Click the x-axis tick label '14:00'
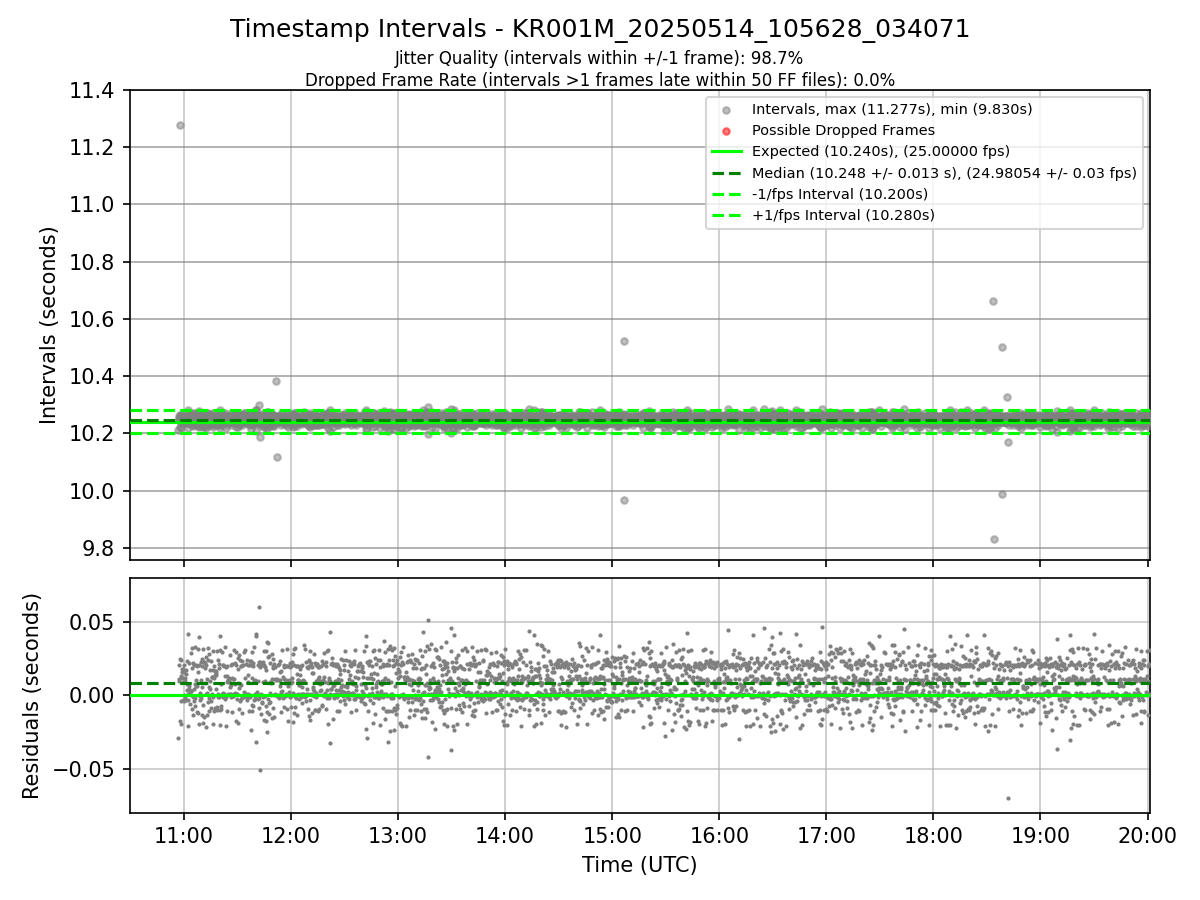1200x900 pixels. pyautogui.click(x=505, y=835)
